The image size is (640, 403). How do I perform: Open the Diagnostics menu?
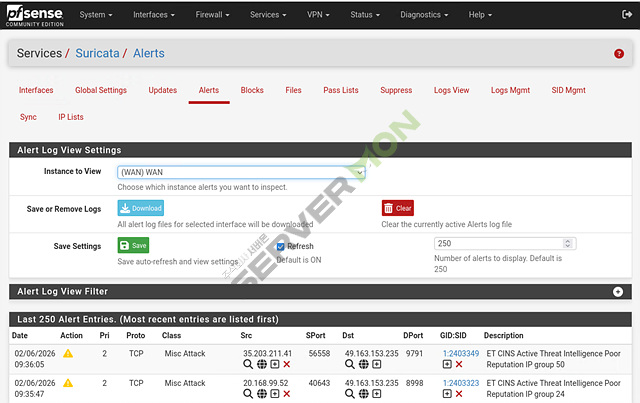tap(424, 15)
